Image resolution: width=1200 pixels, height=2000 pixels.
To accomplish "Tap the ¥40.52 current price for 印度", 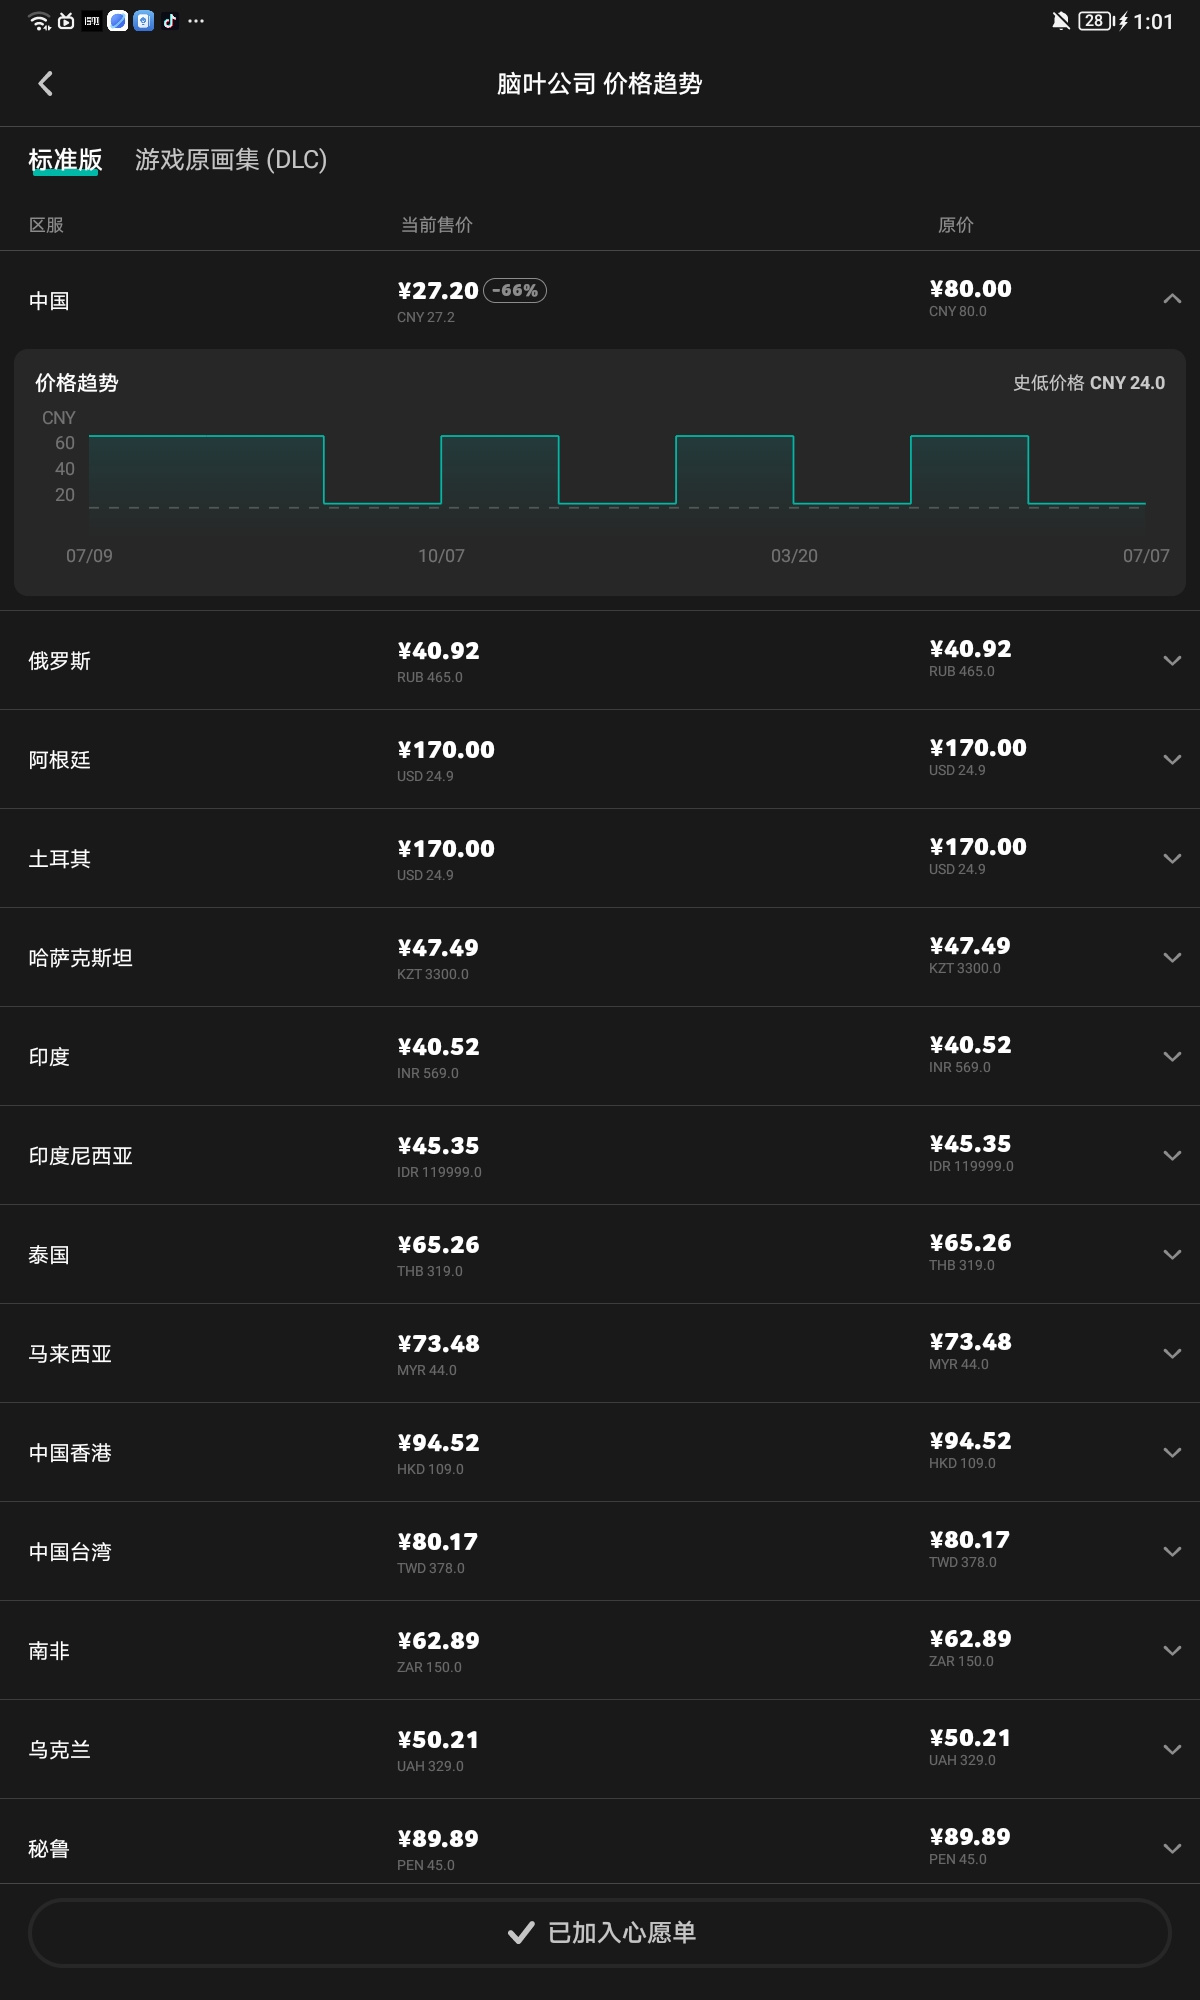I will pyautogui.click(x=438, y=1047).
